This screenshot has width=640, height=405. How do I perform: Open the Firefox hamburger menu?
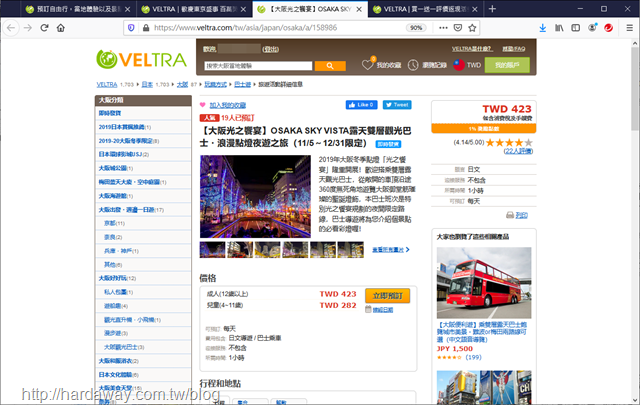click(x=629, y=28)
